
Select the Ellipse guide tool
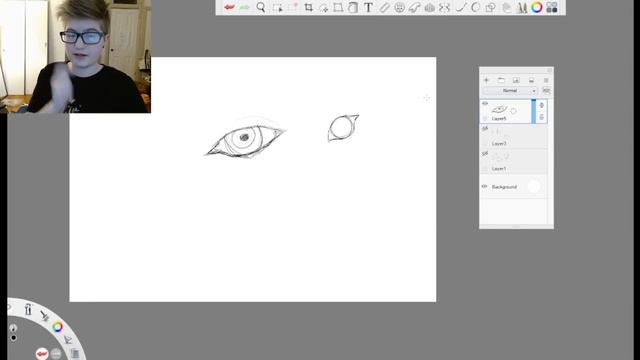(400, 7)
